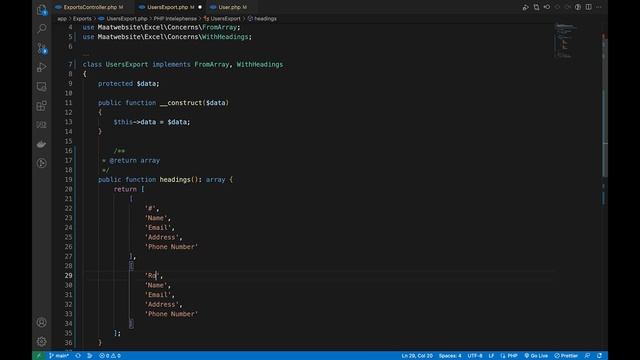Screen dimensions: 640x360
Task: Open notifications bell in status bar
Action: point(599,356)
